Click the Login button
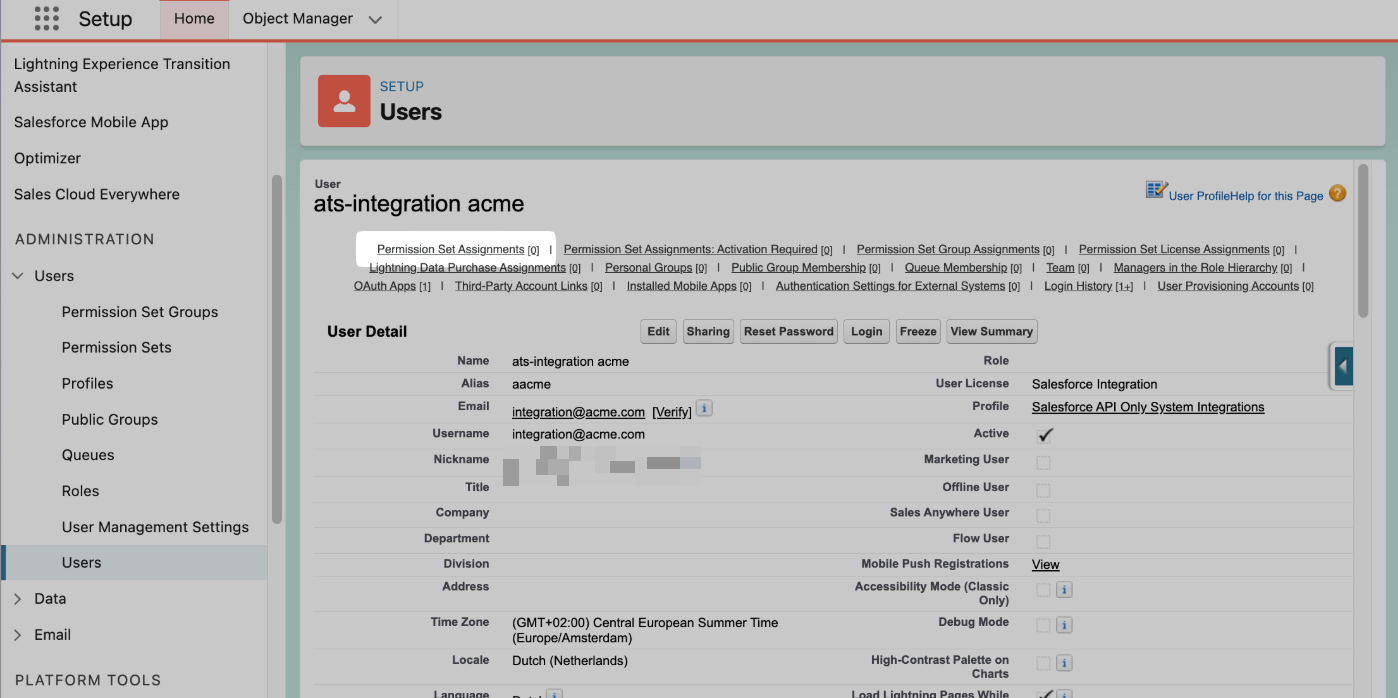Image resolution: width=1398 pixels, height=698 pixels. [867, 332]
